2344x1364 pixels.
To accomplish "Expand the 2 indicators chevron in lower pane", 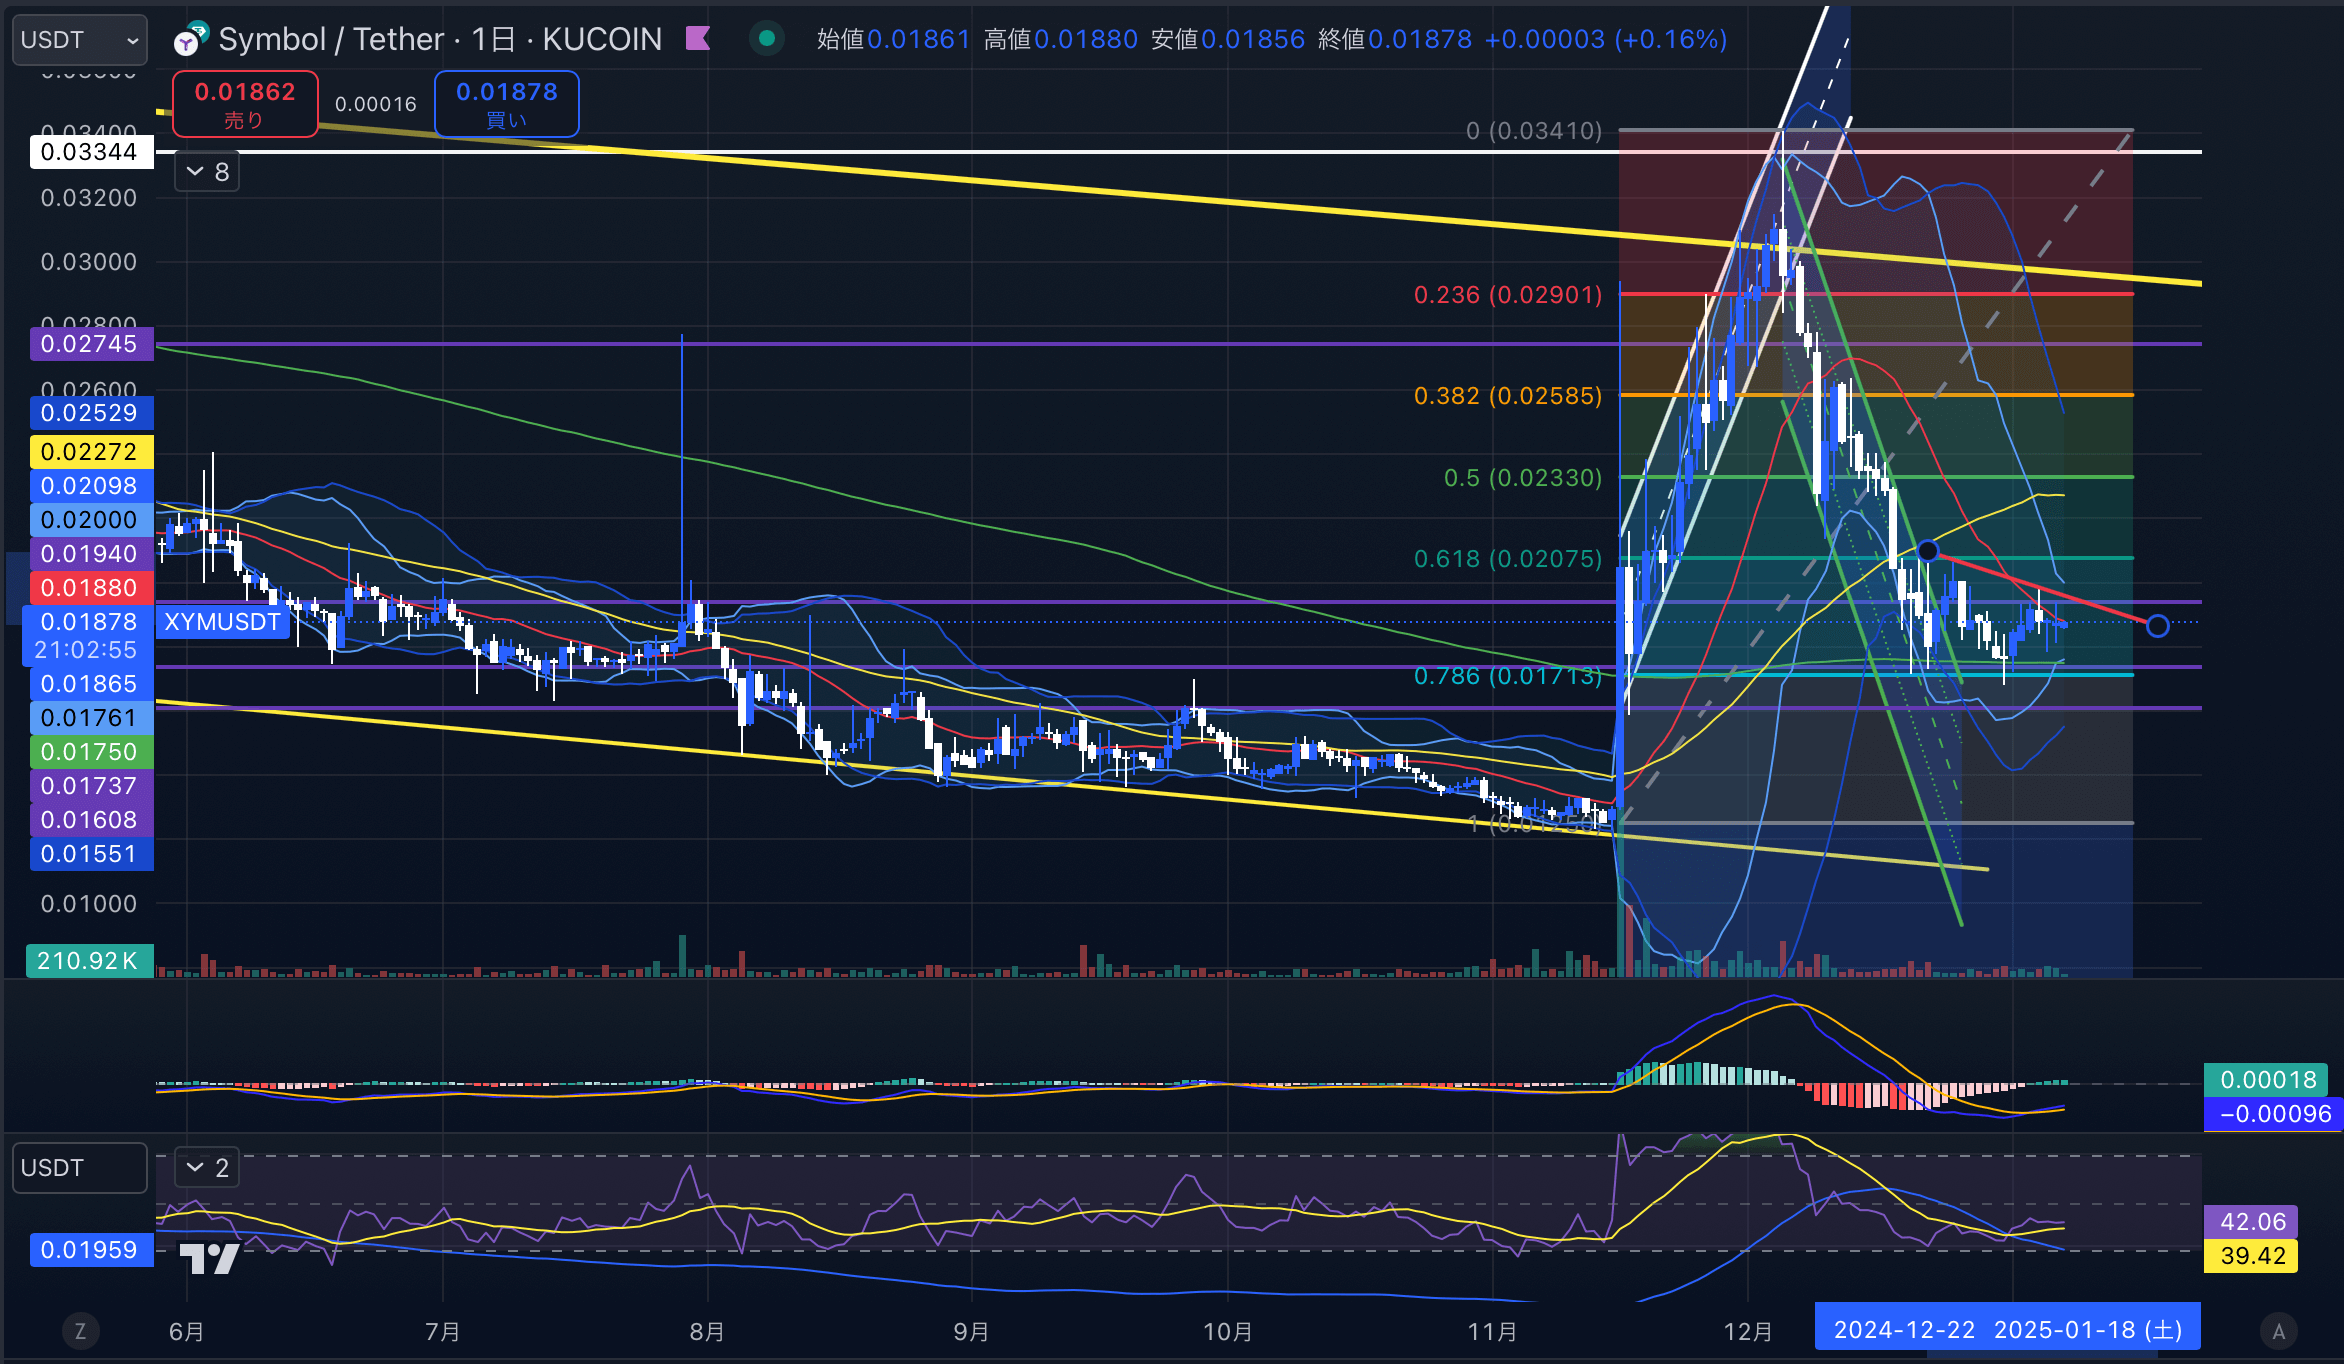I will [x=207, y=1167].
